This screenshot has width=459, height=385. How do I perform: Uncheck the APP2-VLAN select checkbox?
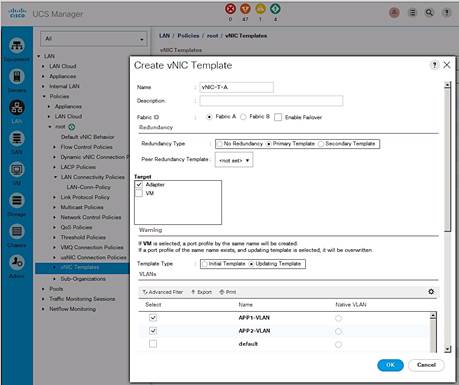(x=153, y=331)
